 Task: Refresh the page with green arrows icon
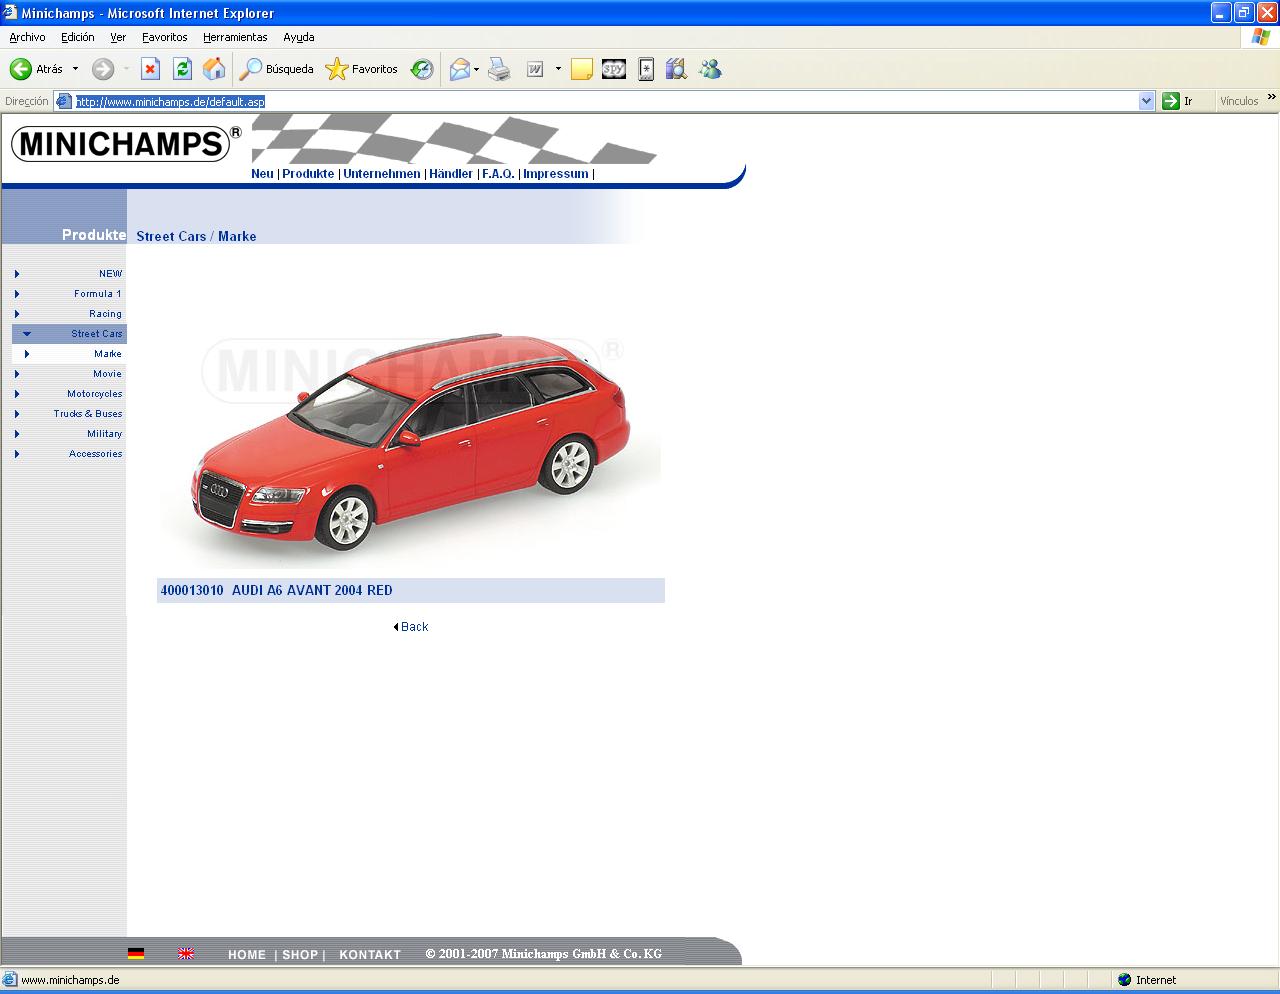pos(182,69)
